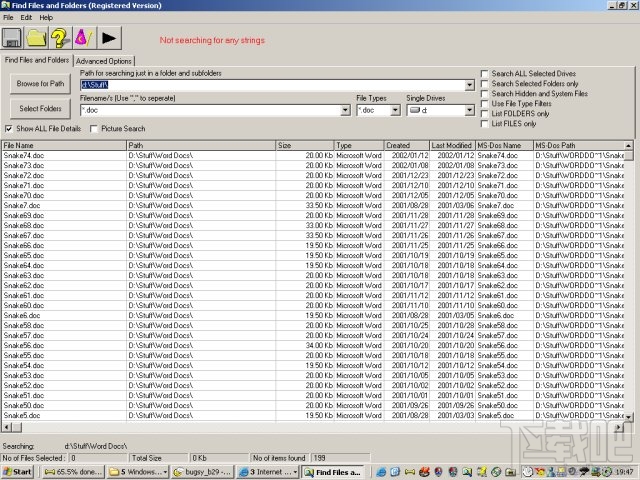640x480 pixels.
Task: Sort by File Name column header
Action: pyautogui.click(x=64, y=145)
